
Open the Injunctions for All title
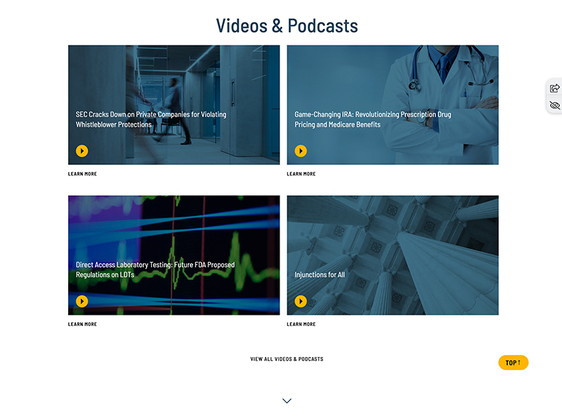320,275
